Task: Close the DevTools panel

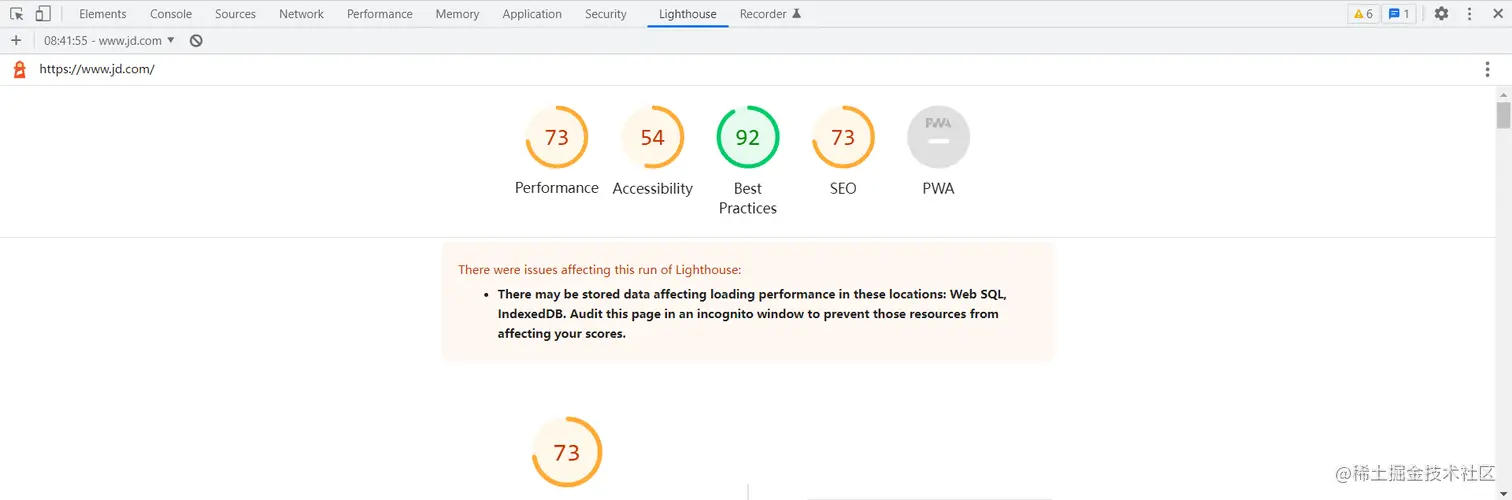Action: coord(1498,14)
